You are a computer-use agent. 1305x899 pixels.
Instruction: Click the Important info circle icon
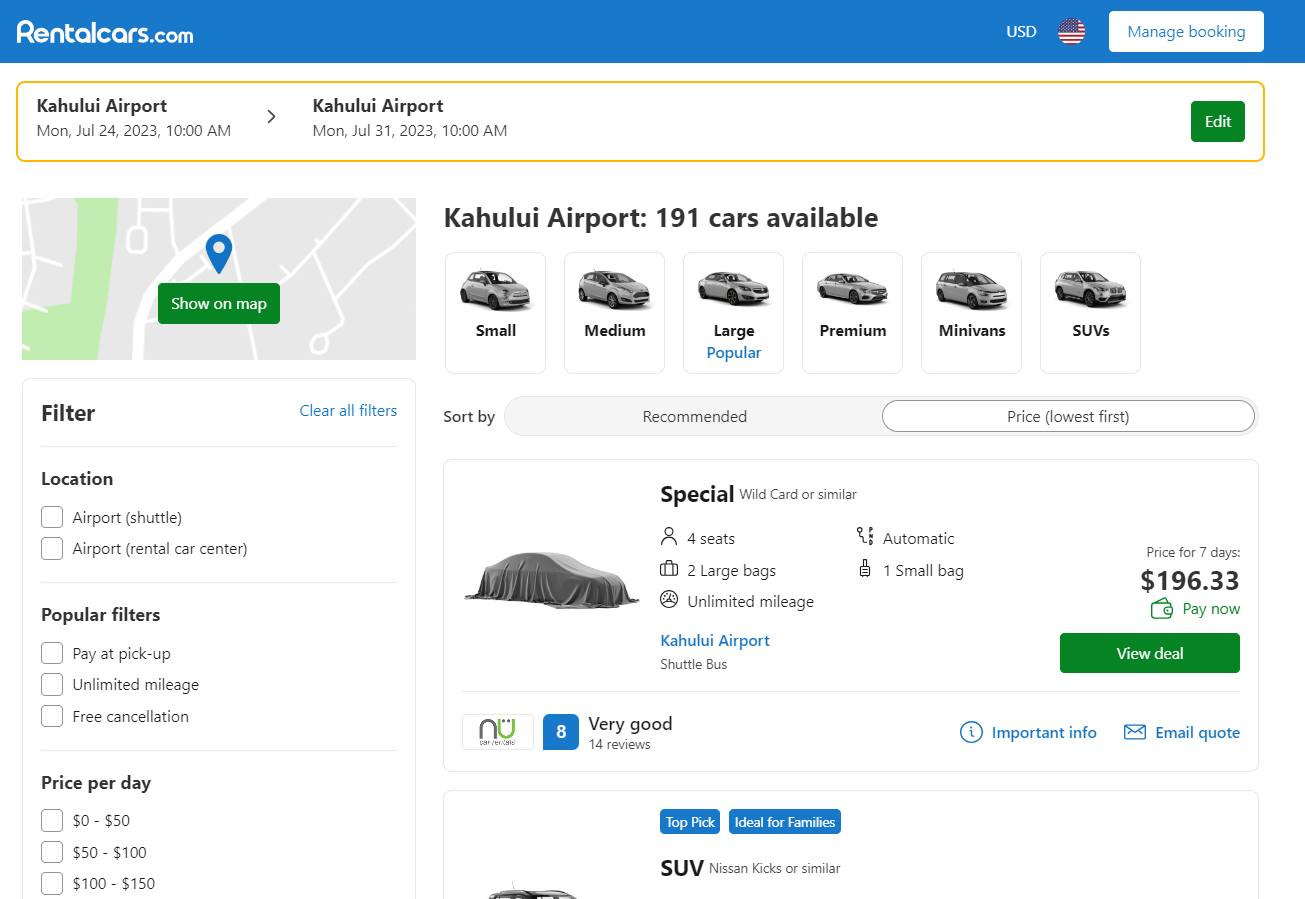click(970, 732)
